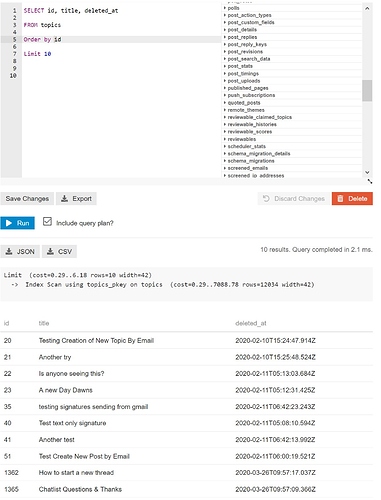Click the editor resize handle icon

click(x=370, y=182)
